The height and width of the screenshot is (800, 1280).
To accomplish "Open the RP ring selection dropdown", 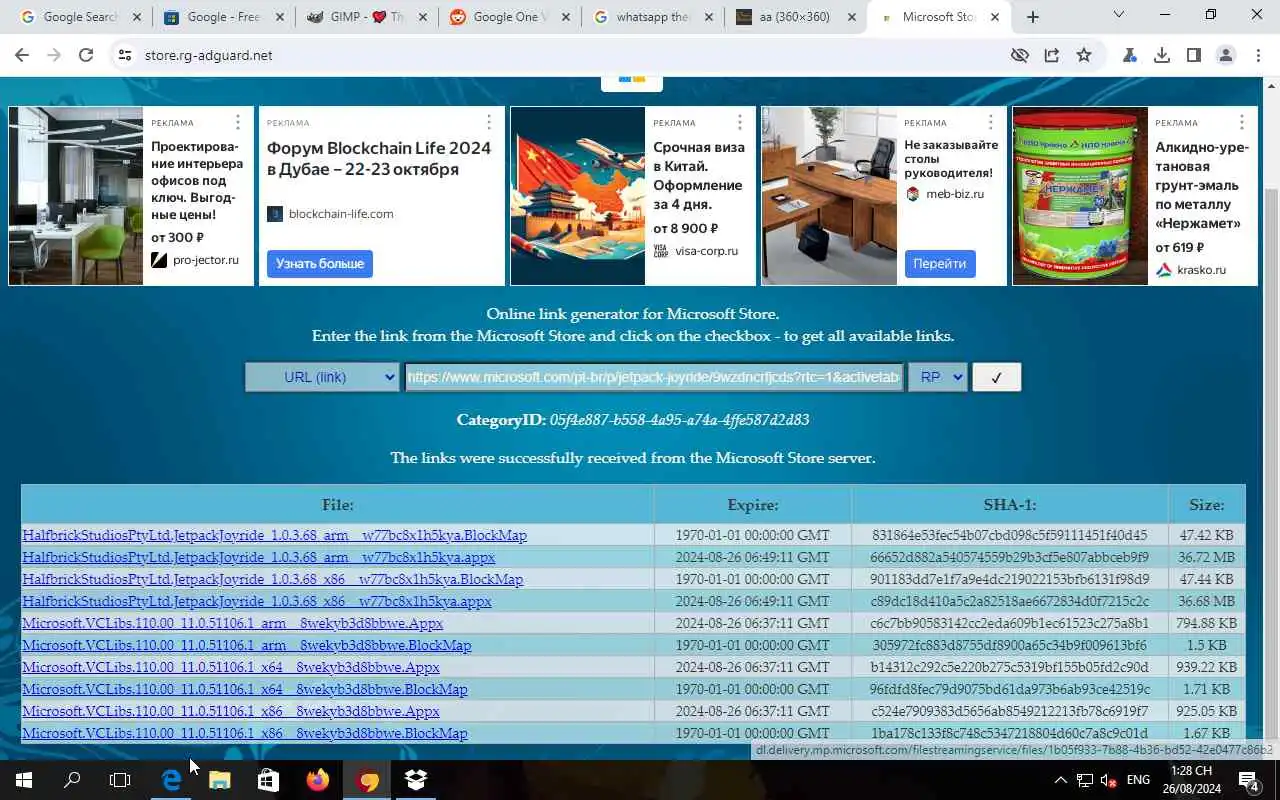I will pos(938,377).
